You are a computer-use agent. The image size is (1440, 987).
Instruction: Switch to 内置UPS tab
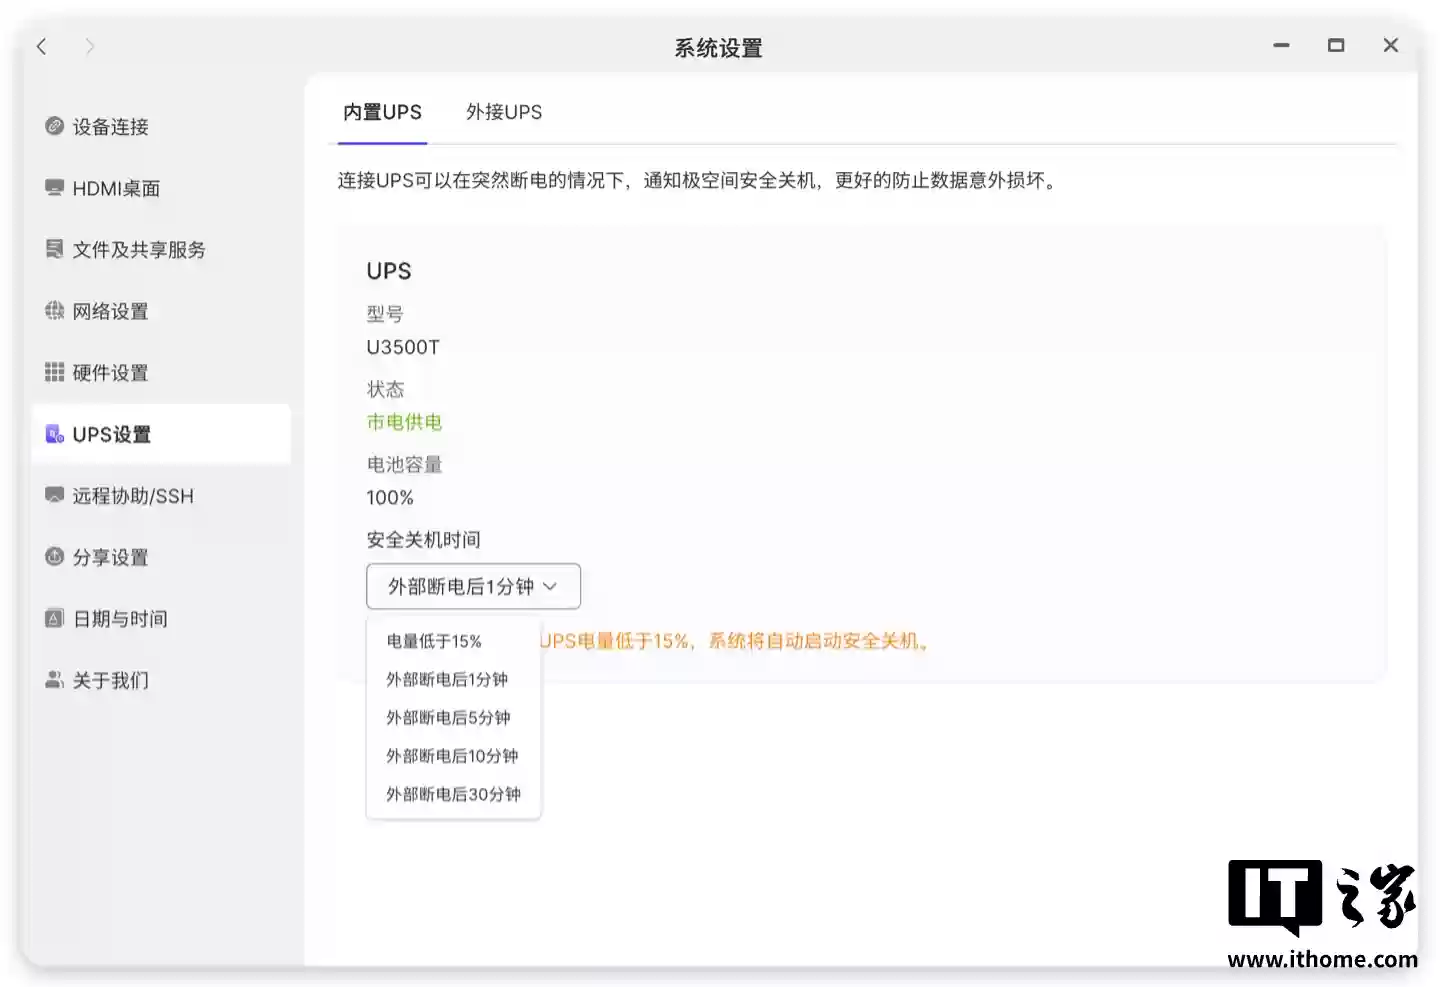(x=382, y=112)
